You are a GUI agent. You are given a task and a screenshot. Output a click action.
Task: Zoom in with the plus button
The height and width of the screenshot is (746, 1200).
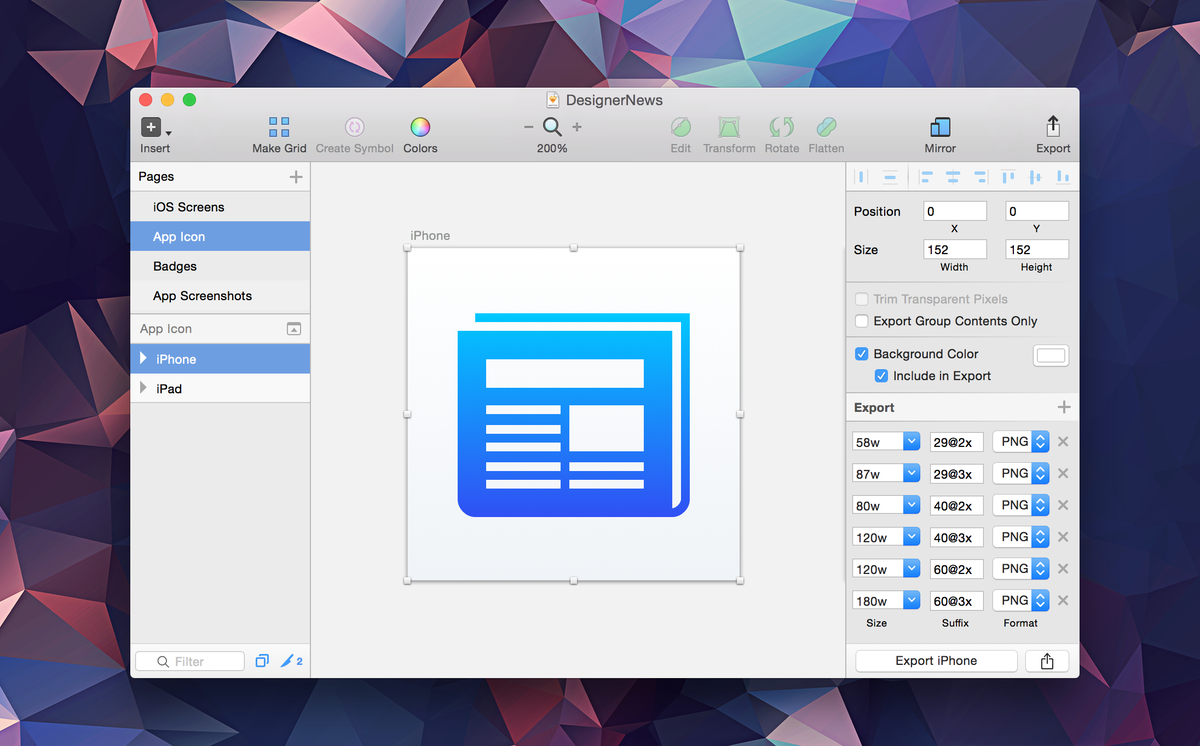pyautogui.click(x=577, y=127)
